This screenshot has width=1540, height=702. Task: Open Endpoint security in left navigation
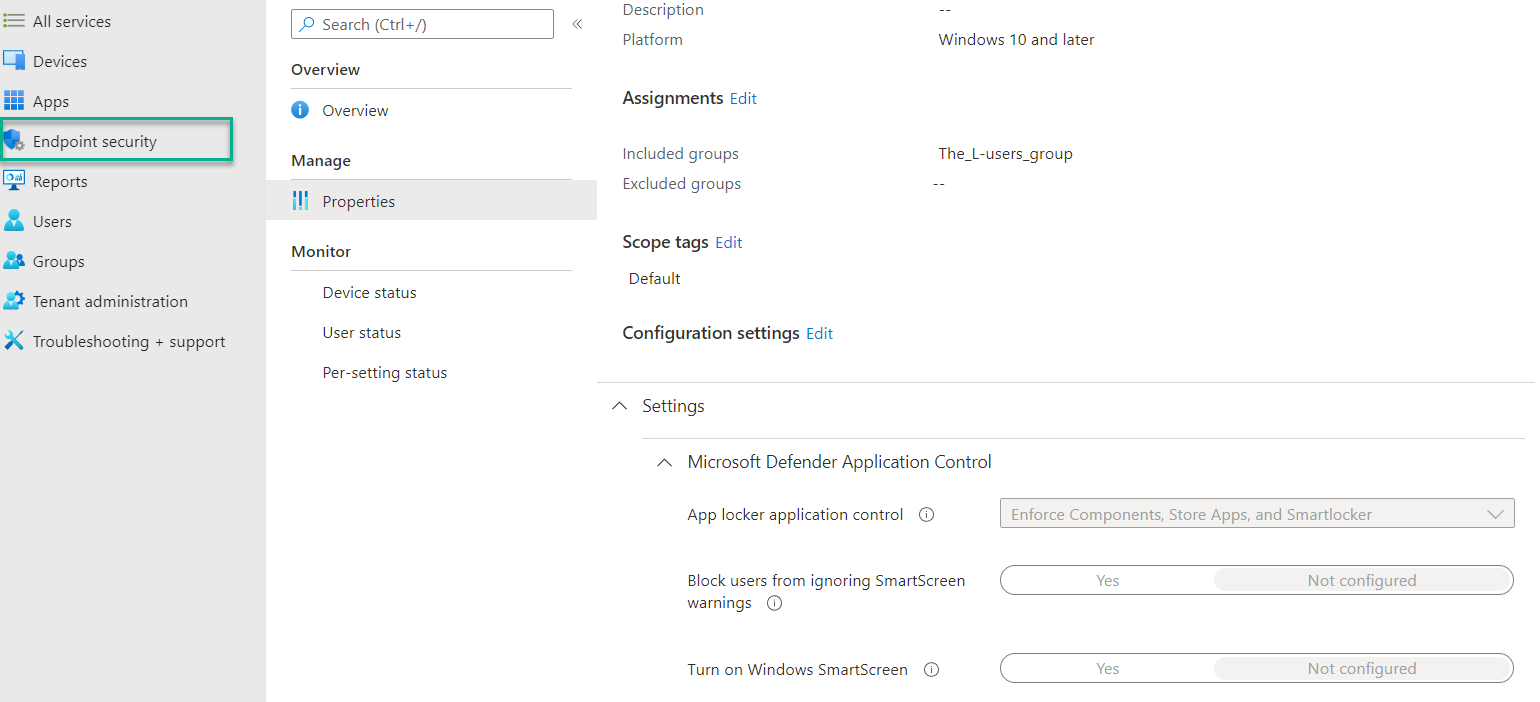pos(116,140)
